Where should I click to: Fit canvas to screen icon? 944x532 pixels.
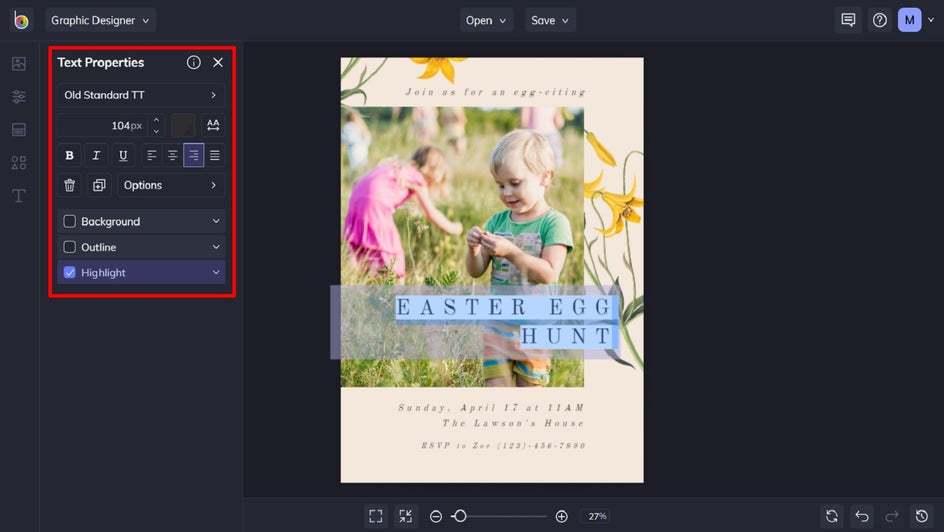[x=376, y=516]
